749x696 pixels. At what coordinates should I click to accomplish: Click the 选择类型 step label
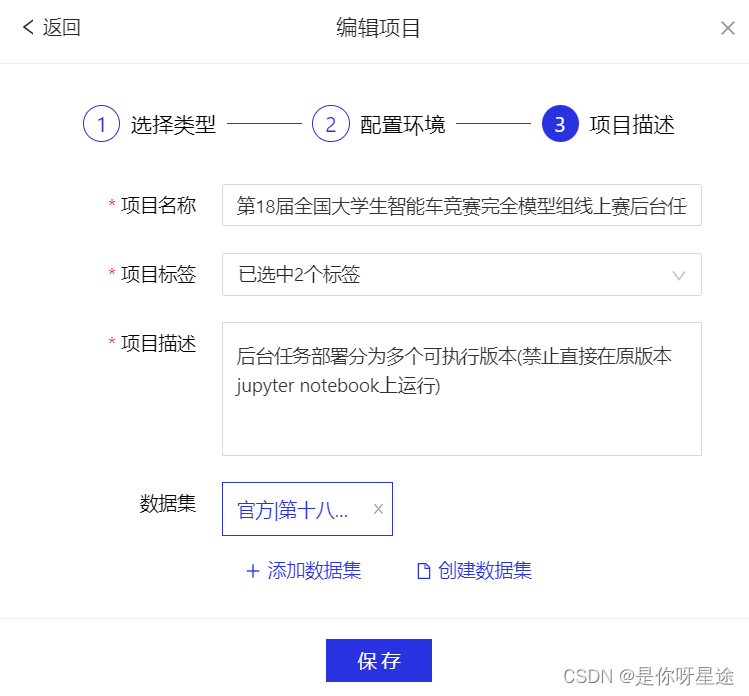pyautogui.click(x=173, y=125)
